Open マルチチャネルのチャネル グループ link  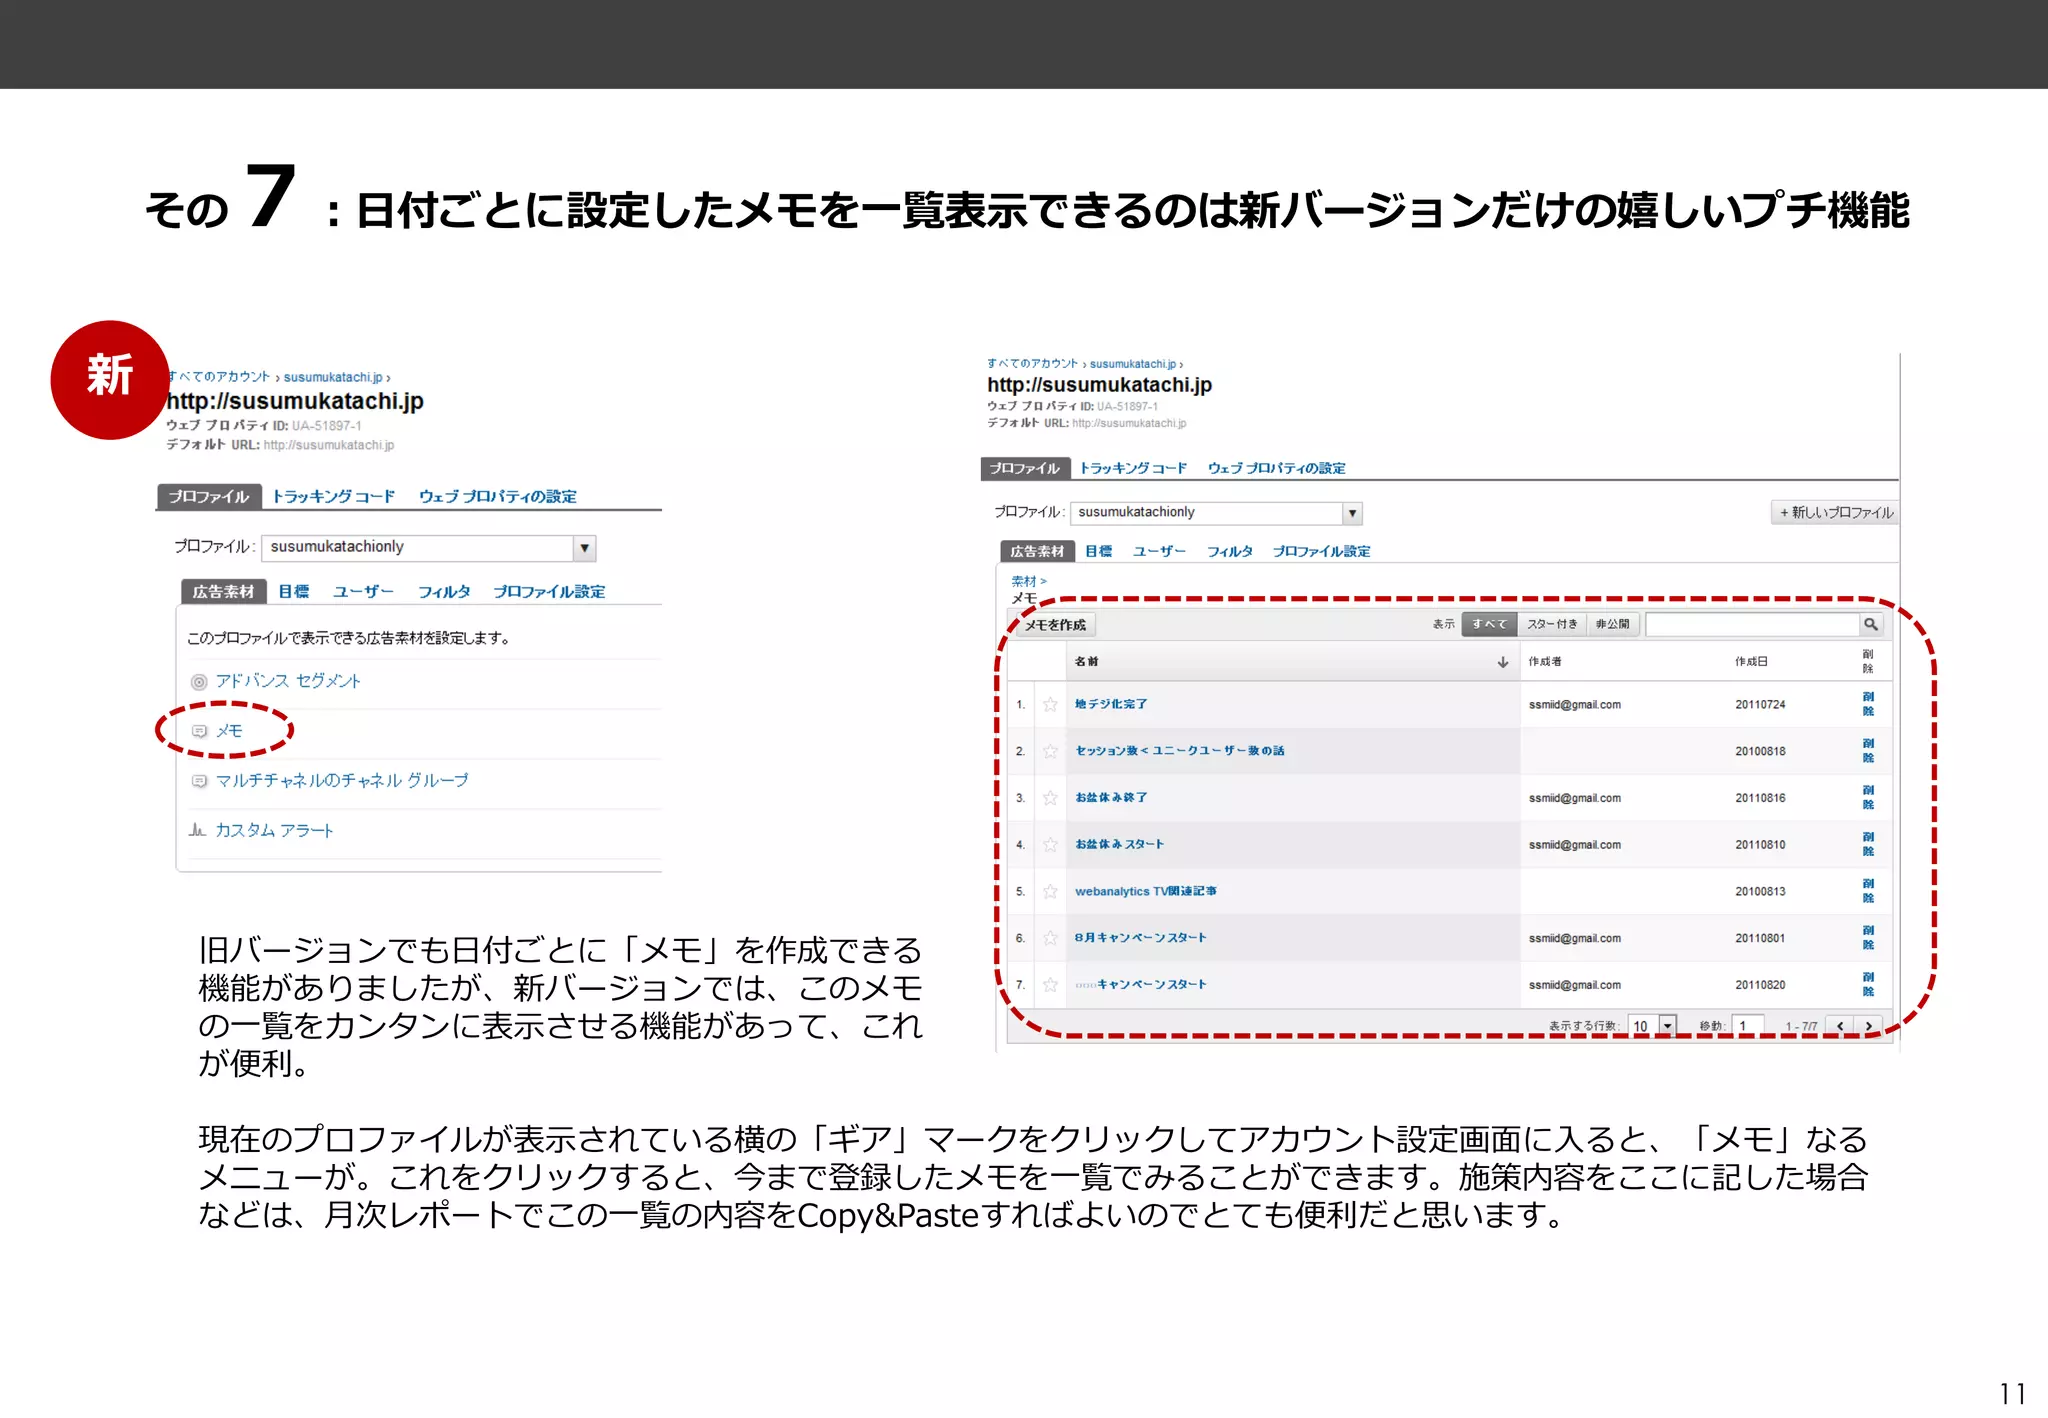point(342,781)
